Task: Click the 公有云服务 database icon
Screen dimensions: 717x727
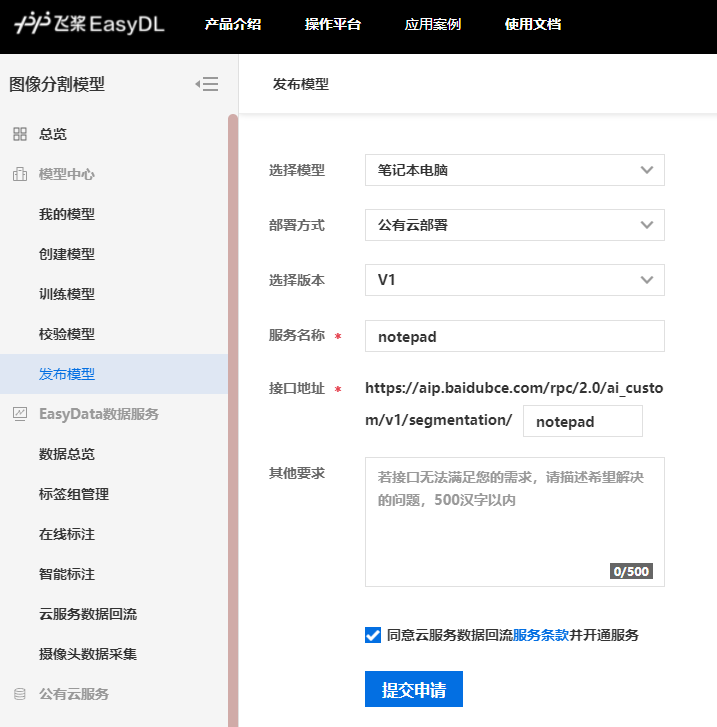Action: click(20, 694)
